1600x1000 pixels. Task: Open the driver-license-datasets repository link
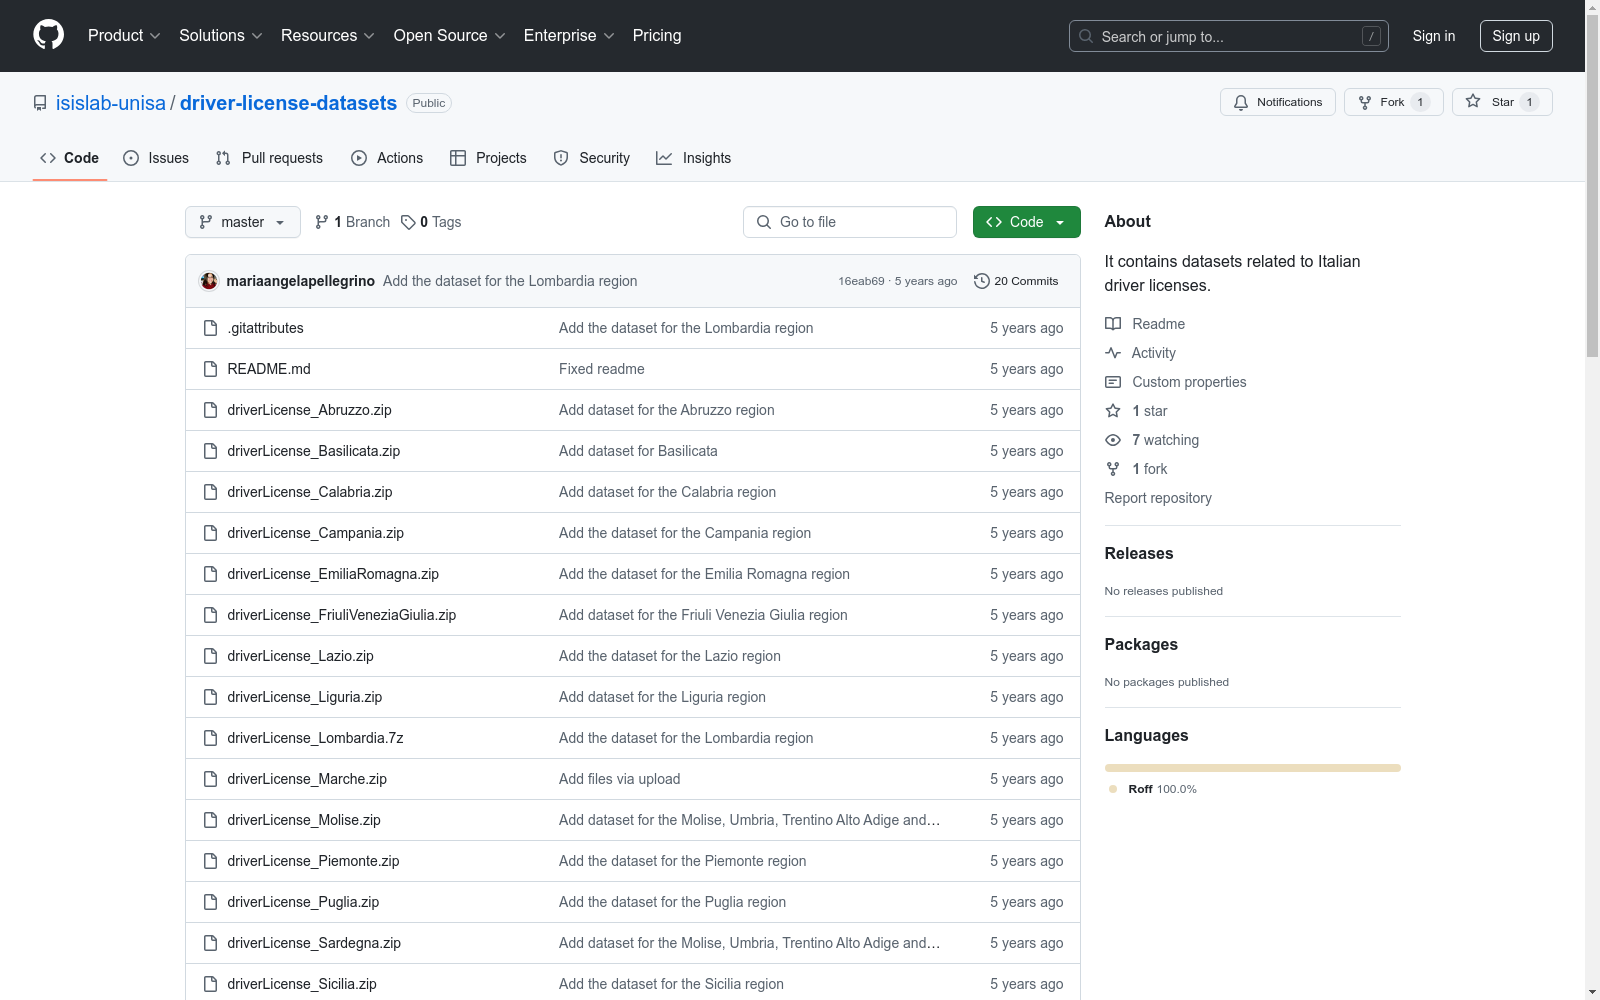click(288, 103)
